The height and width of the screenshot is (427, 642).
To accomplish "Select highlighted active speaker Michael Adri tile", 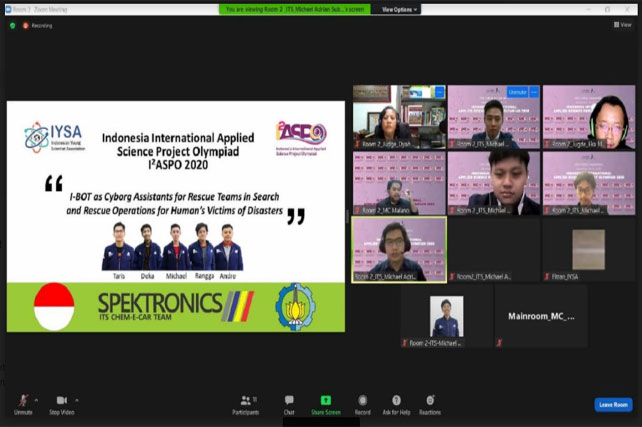I will coord(399,250).
